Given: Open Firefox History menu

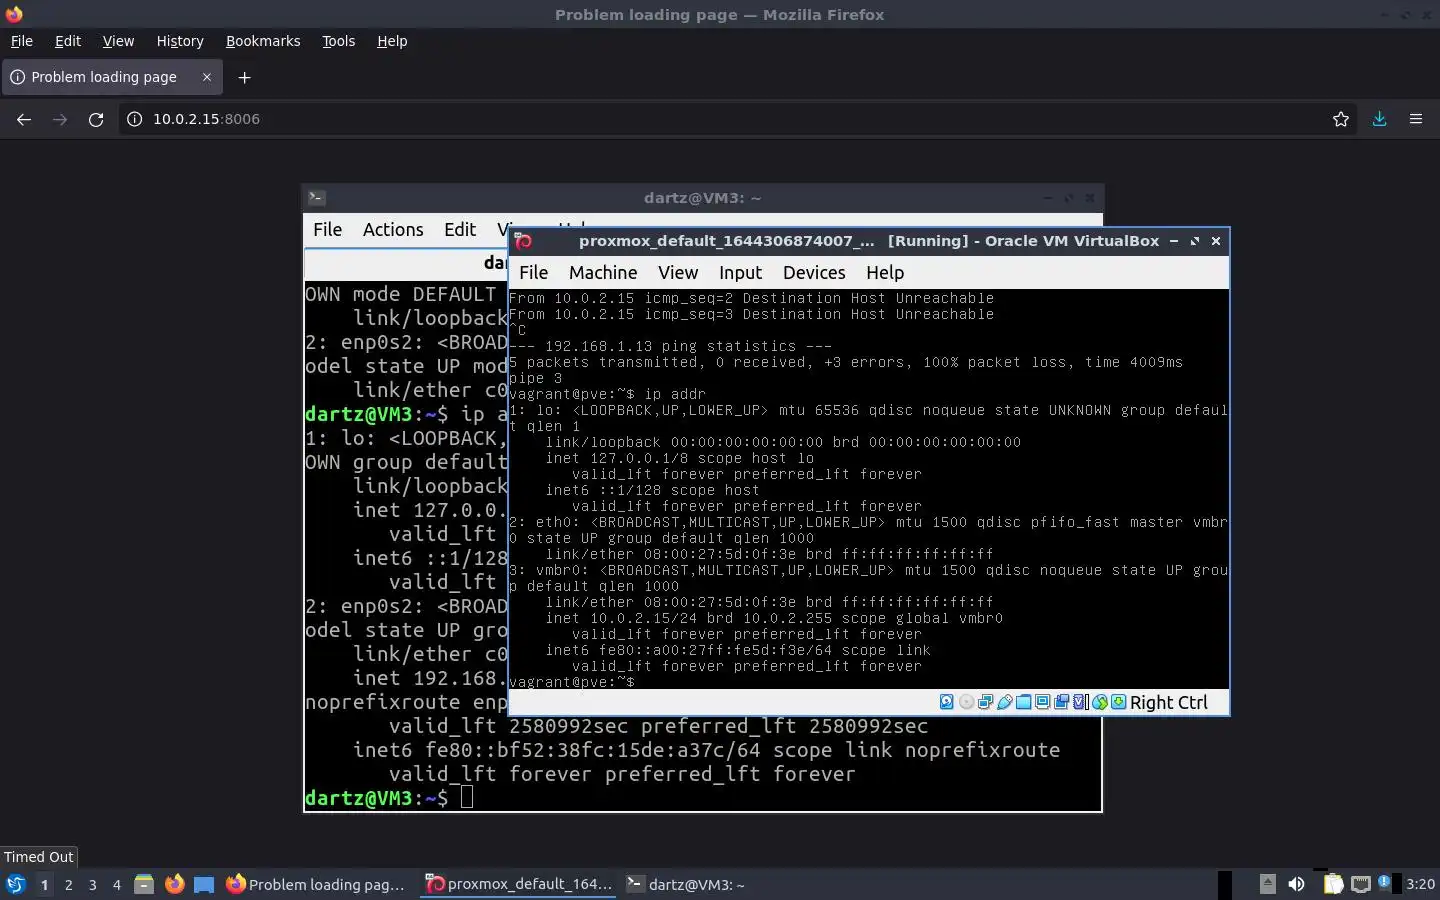Looking at the screenshot, I should tap(180, 41).
